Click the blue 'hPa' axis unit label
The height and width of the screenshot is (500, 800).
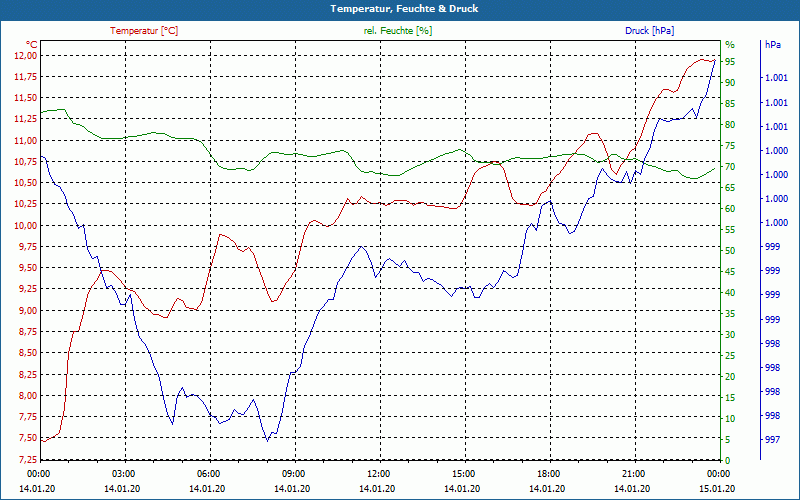[x=772, y=44]
